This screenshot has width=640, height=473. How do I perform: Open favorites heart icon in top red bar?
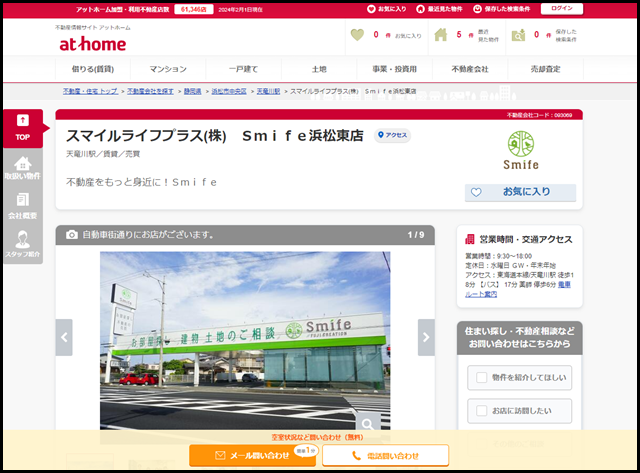tap(371, 9)
